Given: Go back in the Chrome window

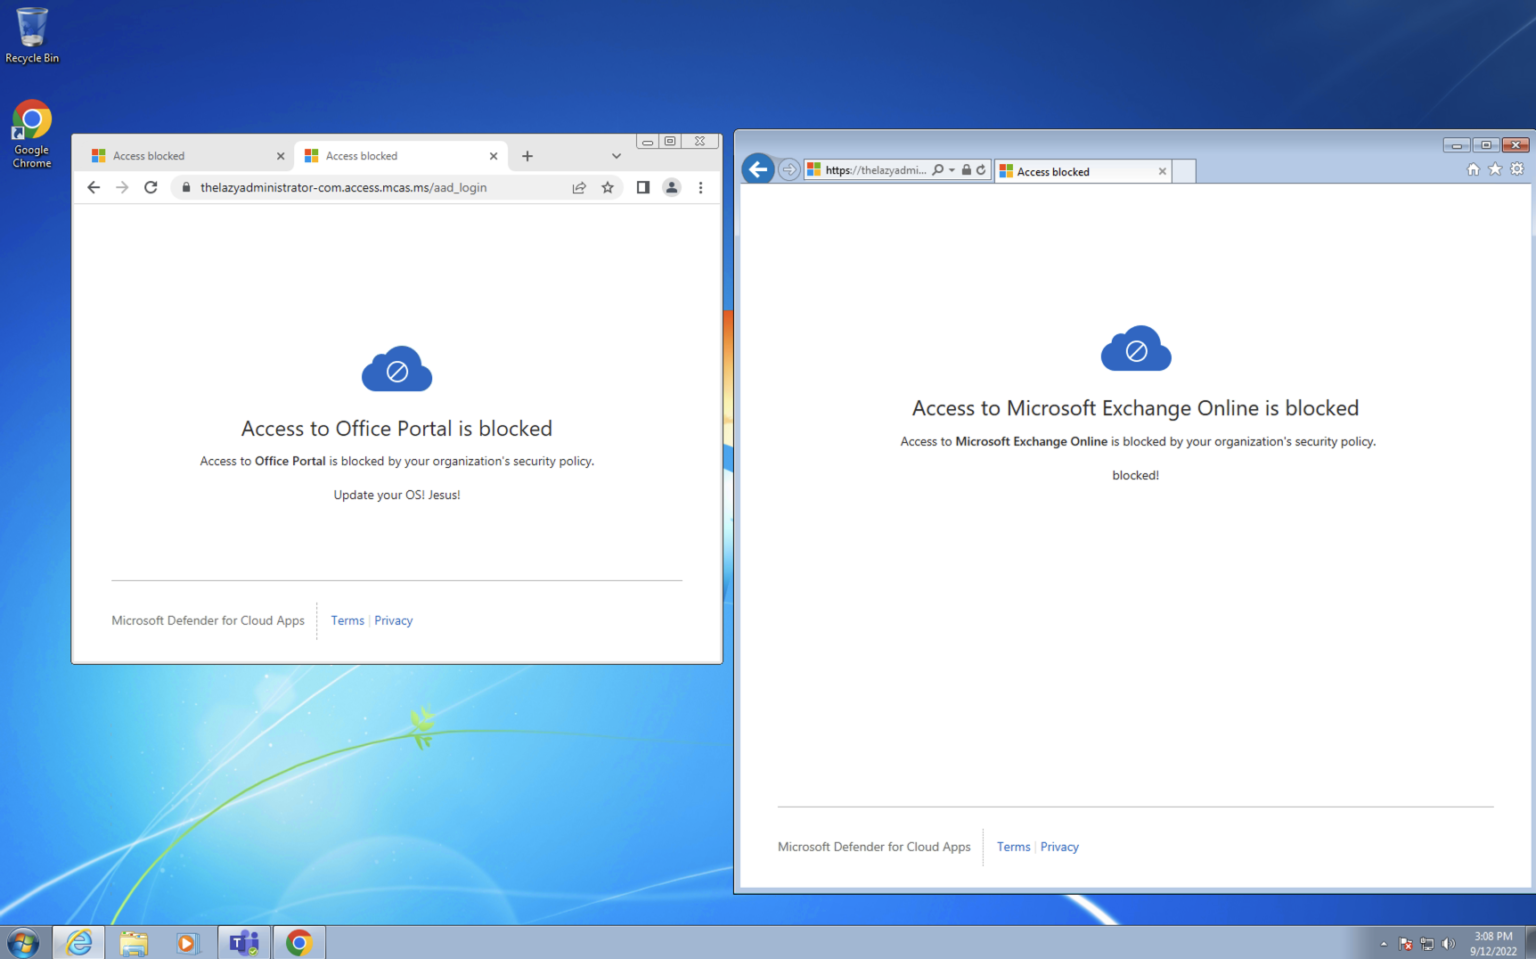Looking at the screenshot, I should (93, 187).
